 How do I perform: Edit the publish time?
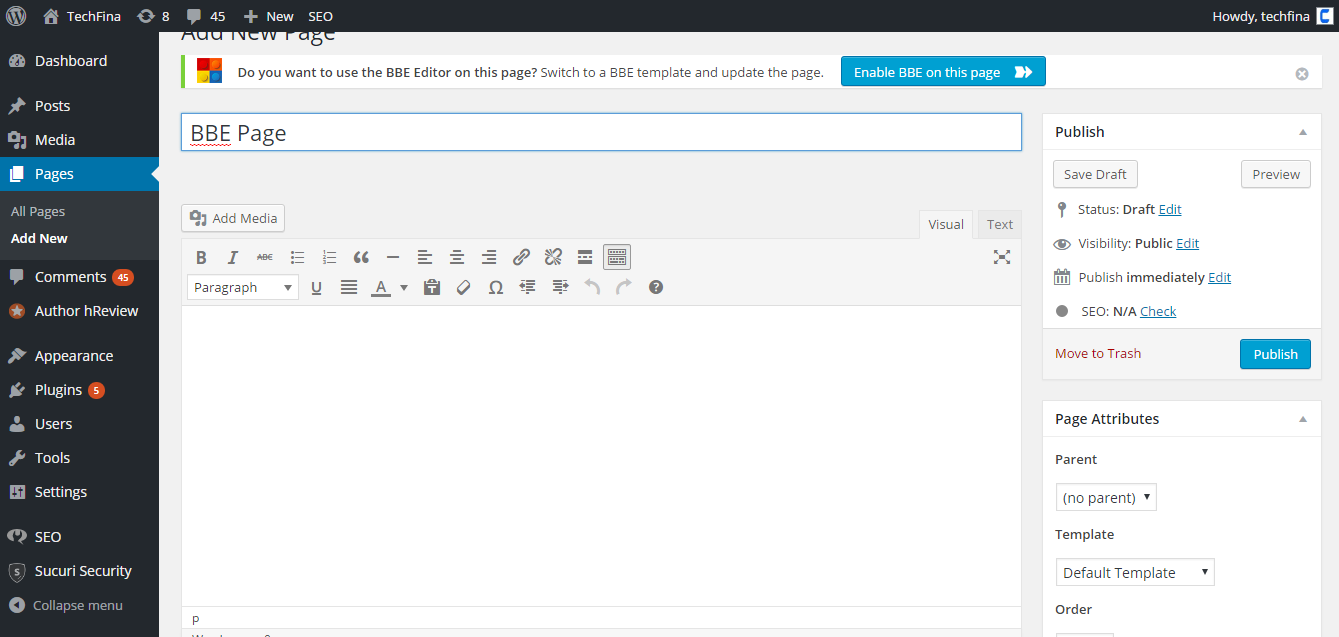pos(1220,278)
